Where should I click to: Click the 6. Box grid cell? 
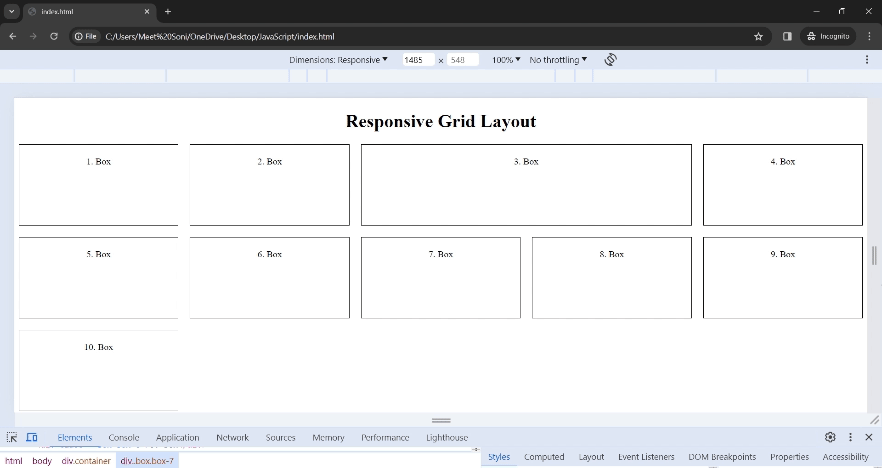coord(269,278)
